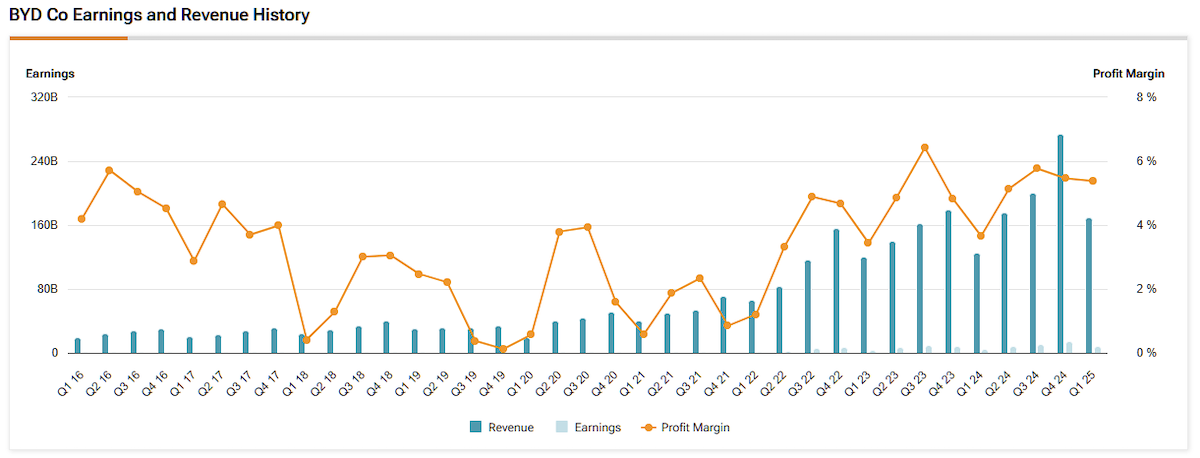Image resolution: width=1200 pixels, height=458 pixels.
Task: Click the Q3 23 profit margin peak point
Action: [x=925, y=147]
